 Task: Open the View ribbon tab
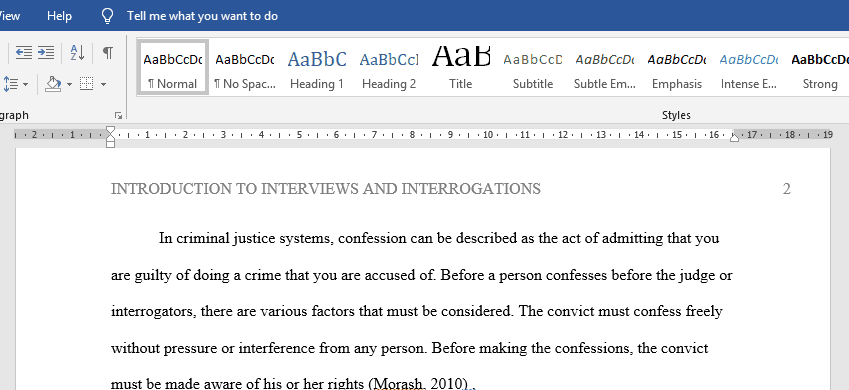pos(10,16)
